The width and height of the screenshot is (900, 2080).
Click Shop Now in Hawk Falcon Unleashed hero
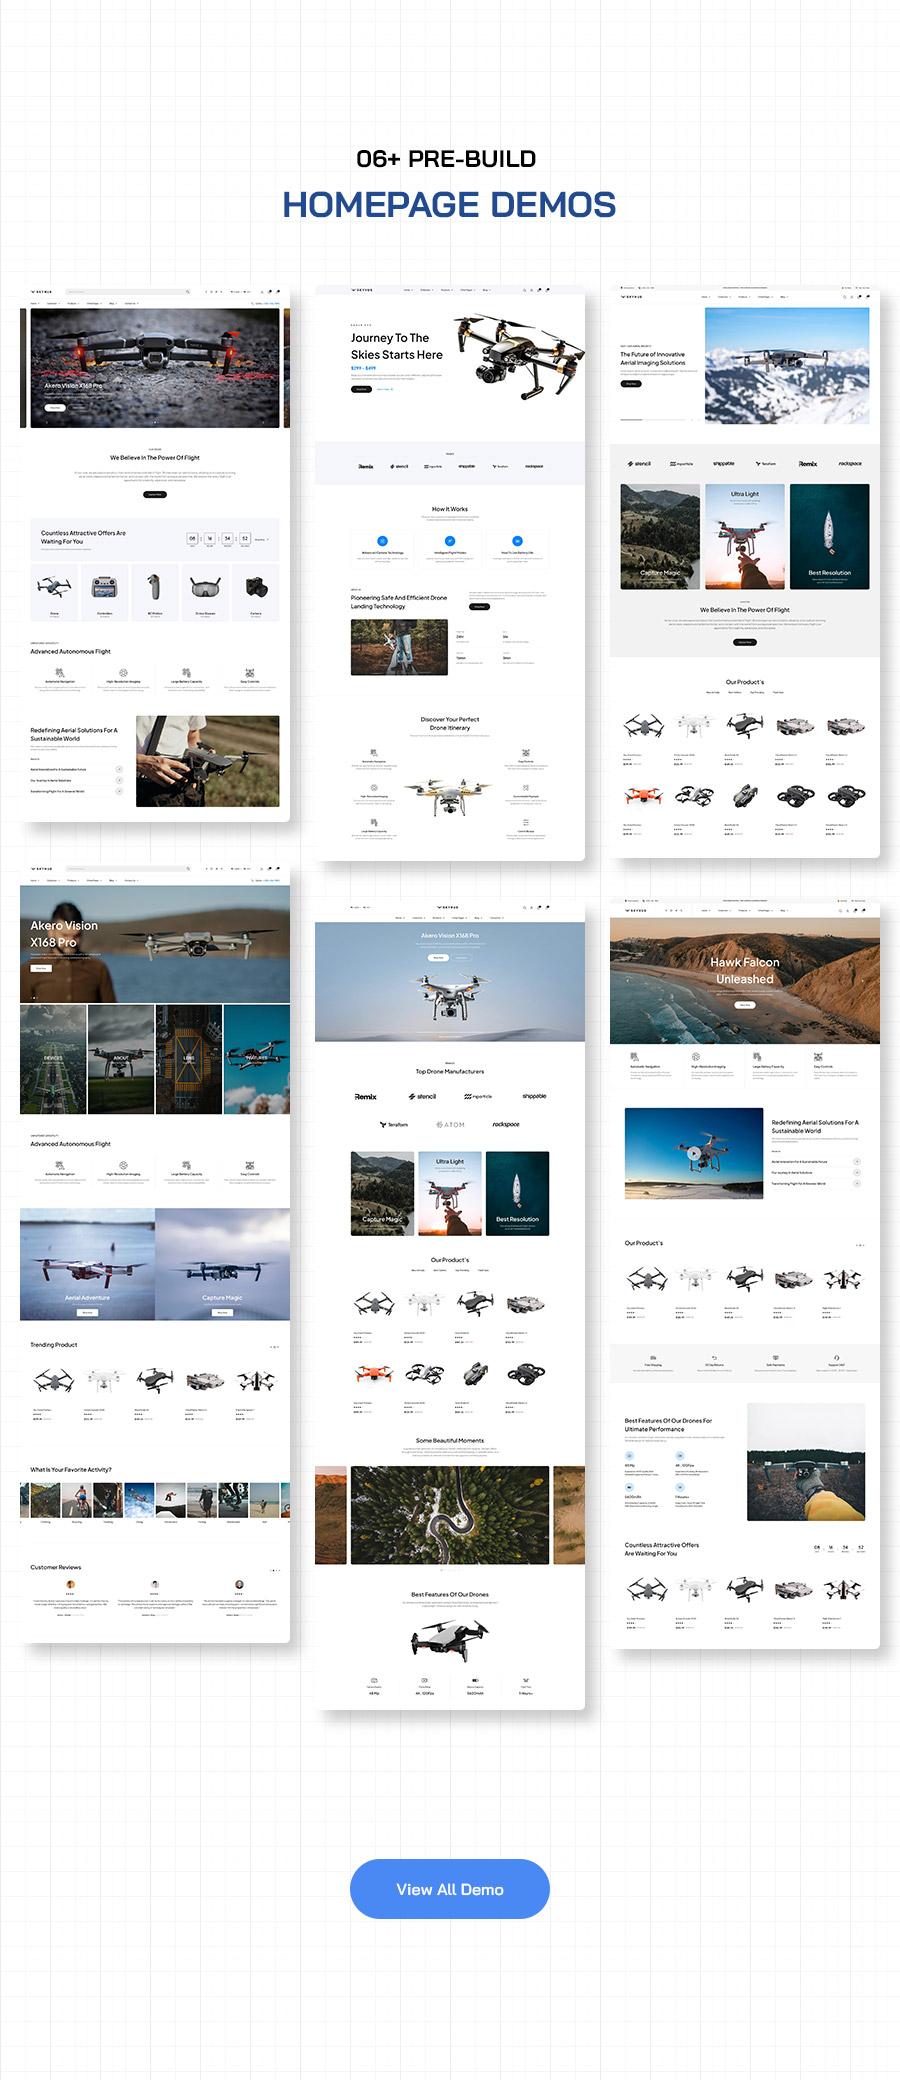(745, 1004)
